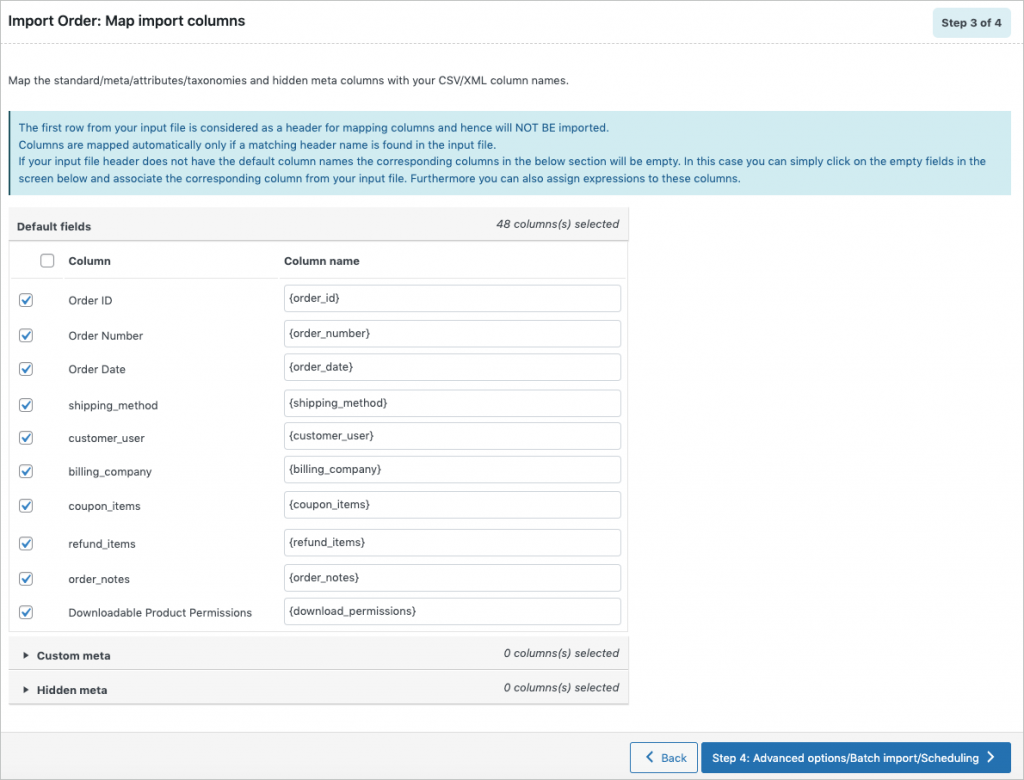The height and width of the screenshot is (780, 1024).
Task: Uncheck the Order ID checkbox
Action: 26,300
